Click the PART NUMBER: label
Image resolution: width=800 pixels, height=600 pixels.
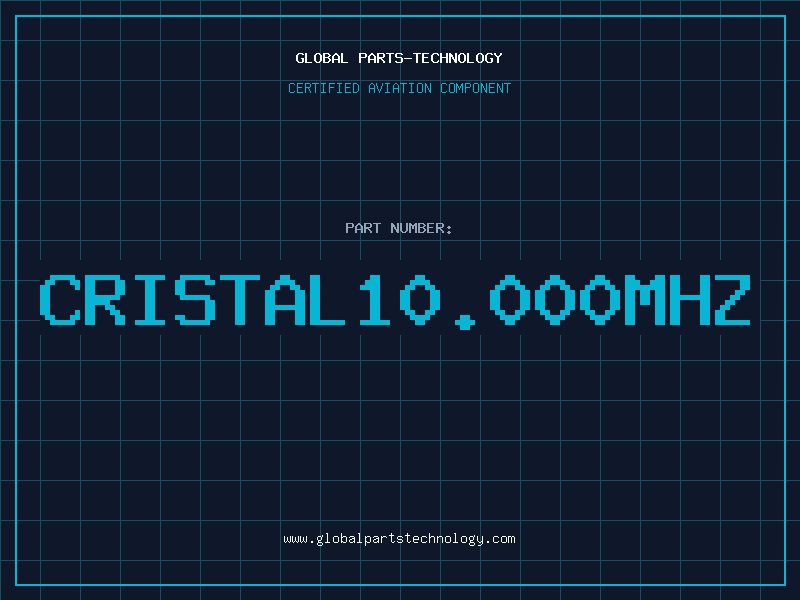398,228
